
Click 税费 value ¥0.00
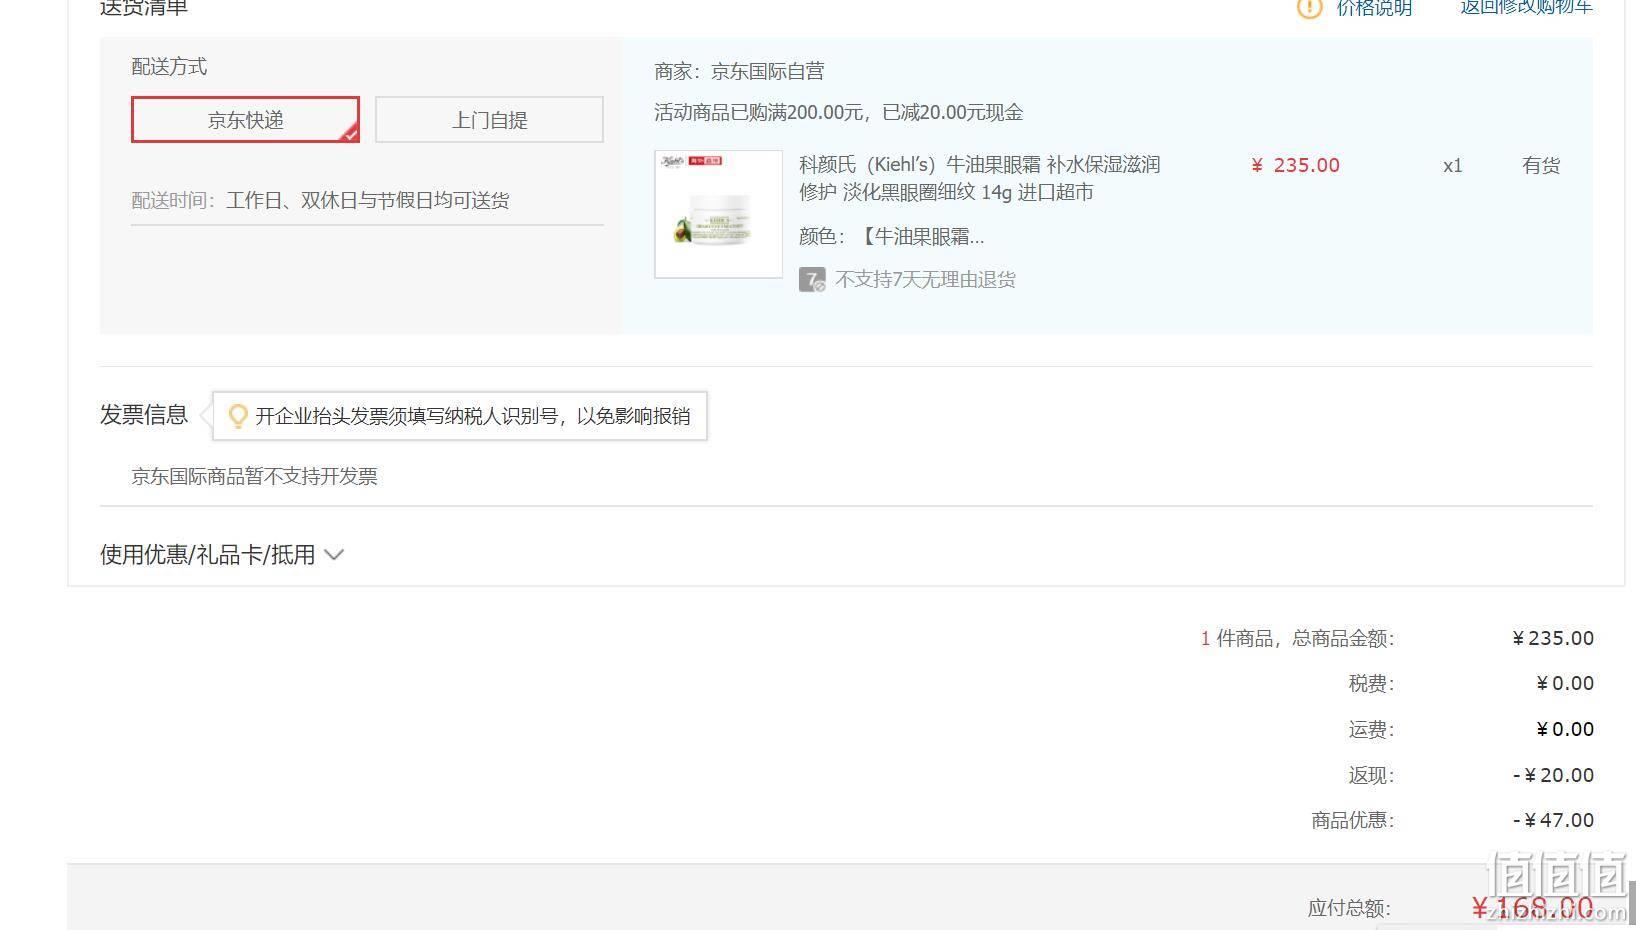point(1565,683)
